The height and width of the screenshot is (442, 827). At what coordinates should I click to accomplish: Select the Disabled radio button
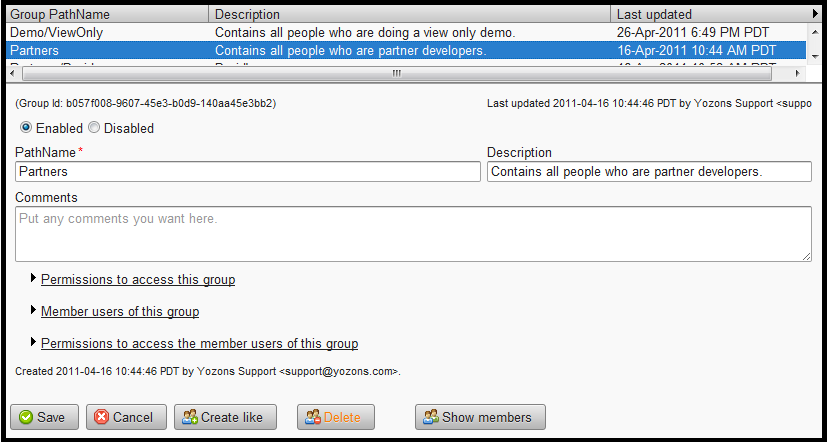coord(94,128)
